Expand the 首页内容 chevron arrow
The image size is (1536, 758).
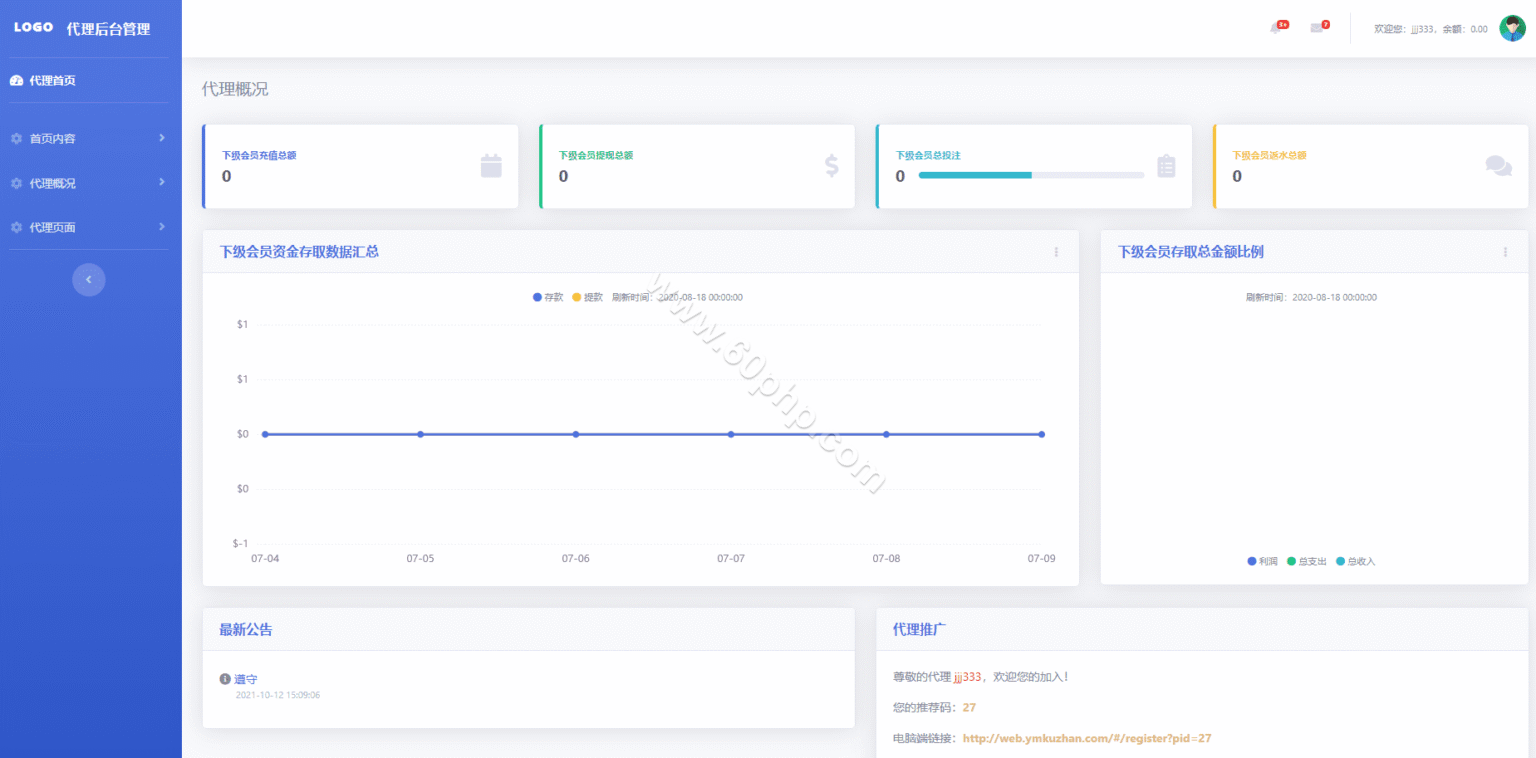pos(162,138)
